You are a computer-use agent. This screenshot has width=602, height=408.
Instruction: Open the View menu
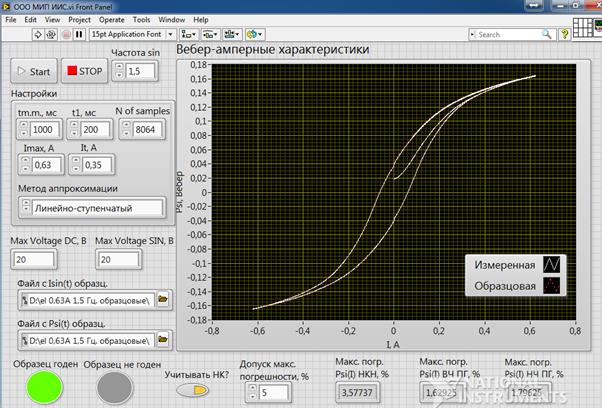52,20
